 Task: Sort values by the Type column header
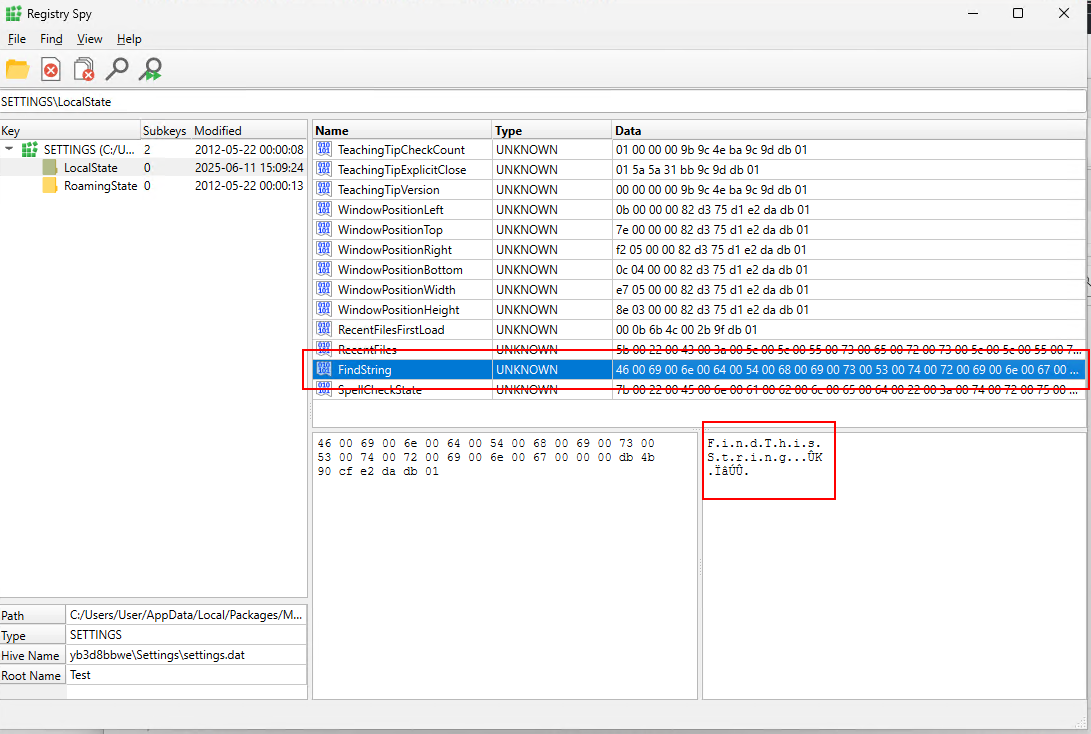pos(551,130)
